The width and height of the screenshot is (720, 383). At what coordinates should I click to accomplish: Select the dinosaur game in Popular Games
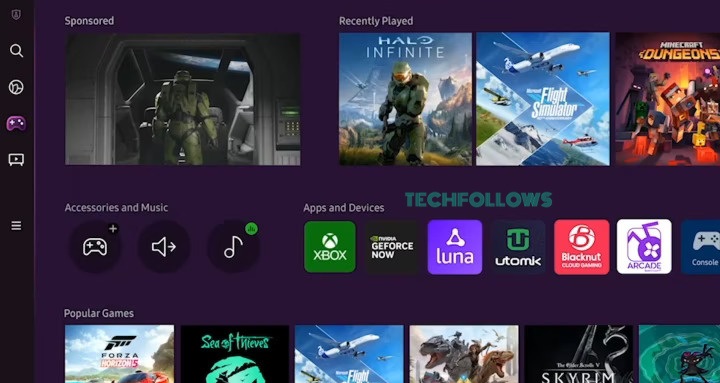tap(464, 354)
